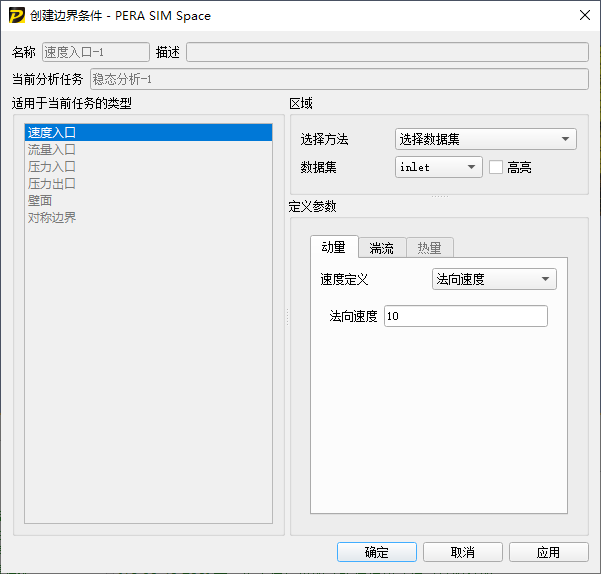Switch to the 湍流 tab

[382, 248]
